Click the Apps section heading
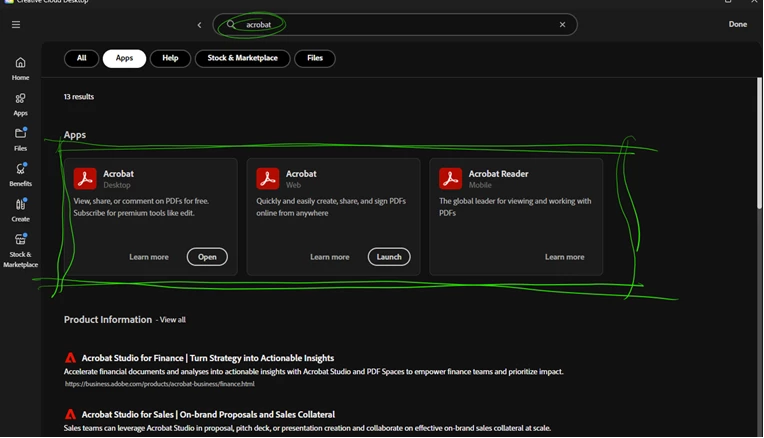Screen dimensions: 764x438 coord(75,135)
